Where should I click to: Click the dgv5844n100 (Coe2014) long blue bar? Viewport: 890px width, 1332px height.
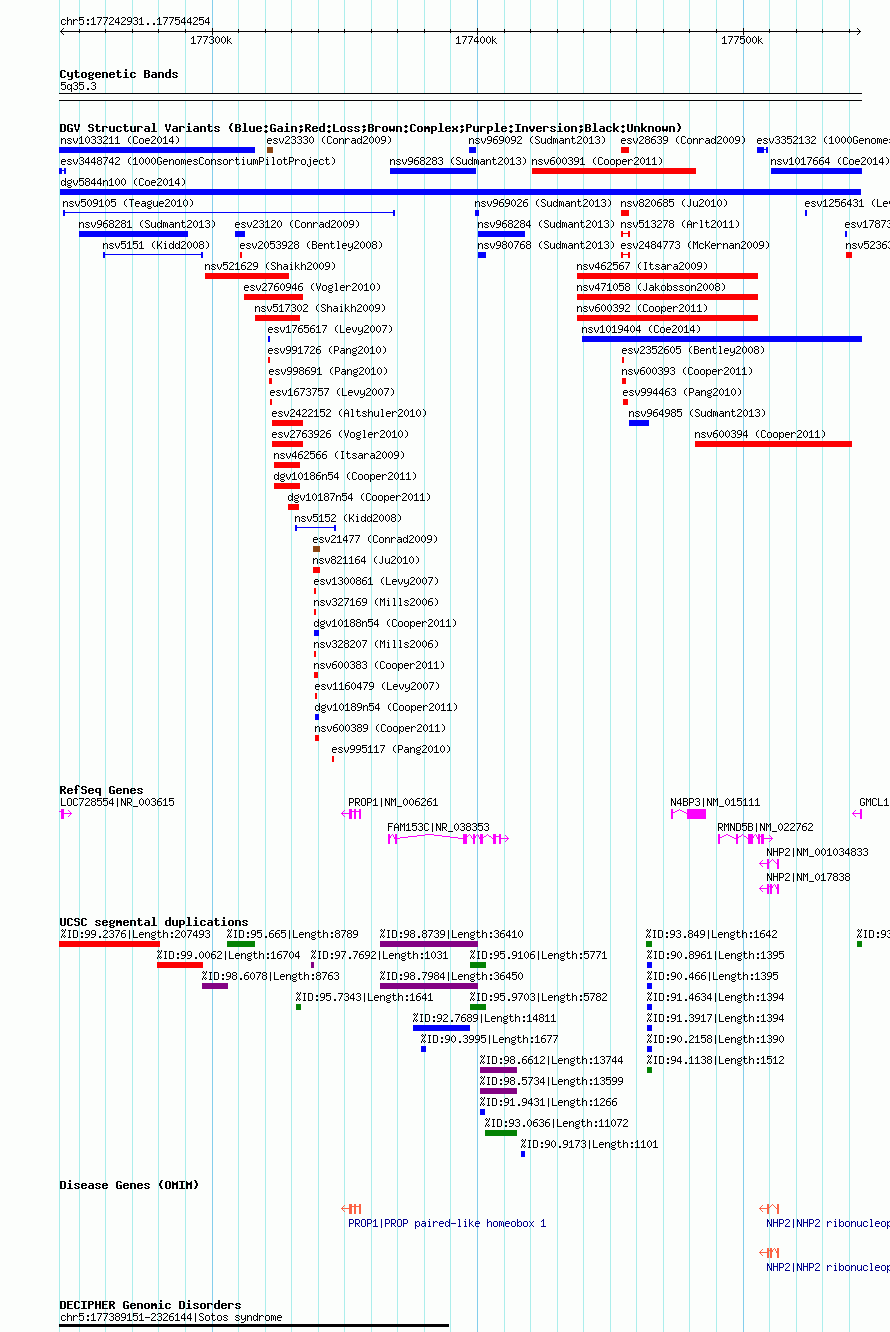pos(460,192)
